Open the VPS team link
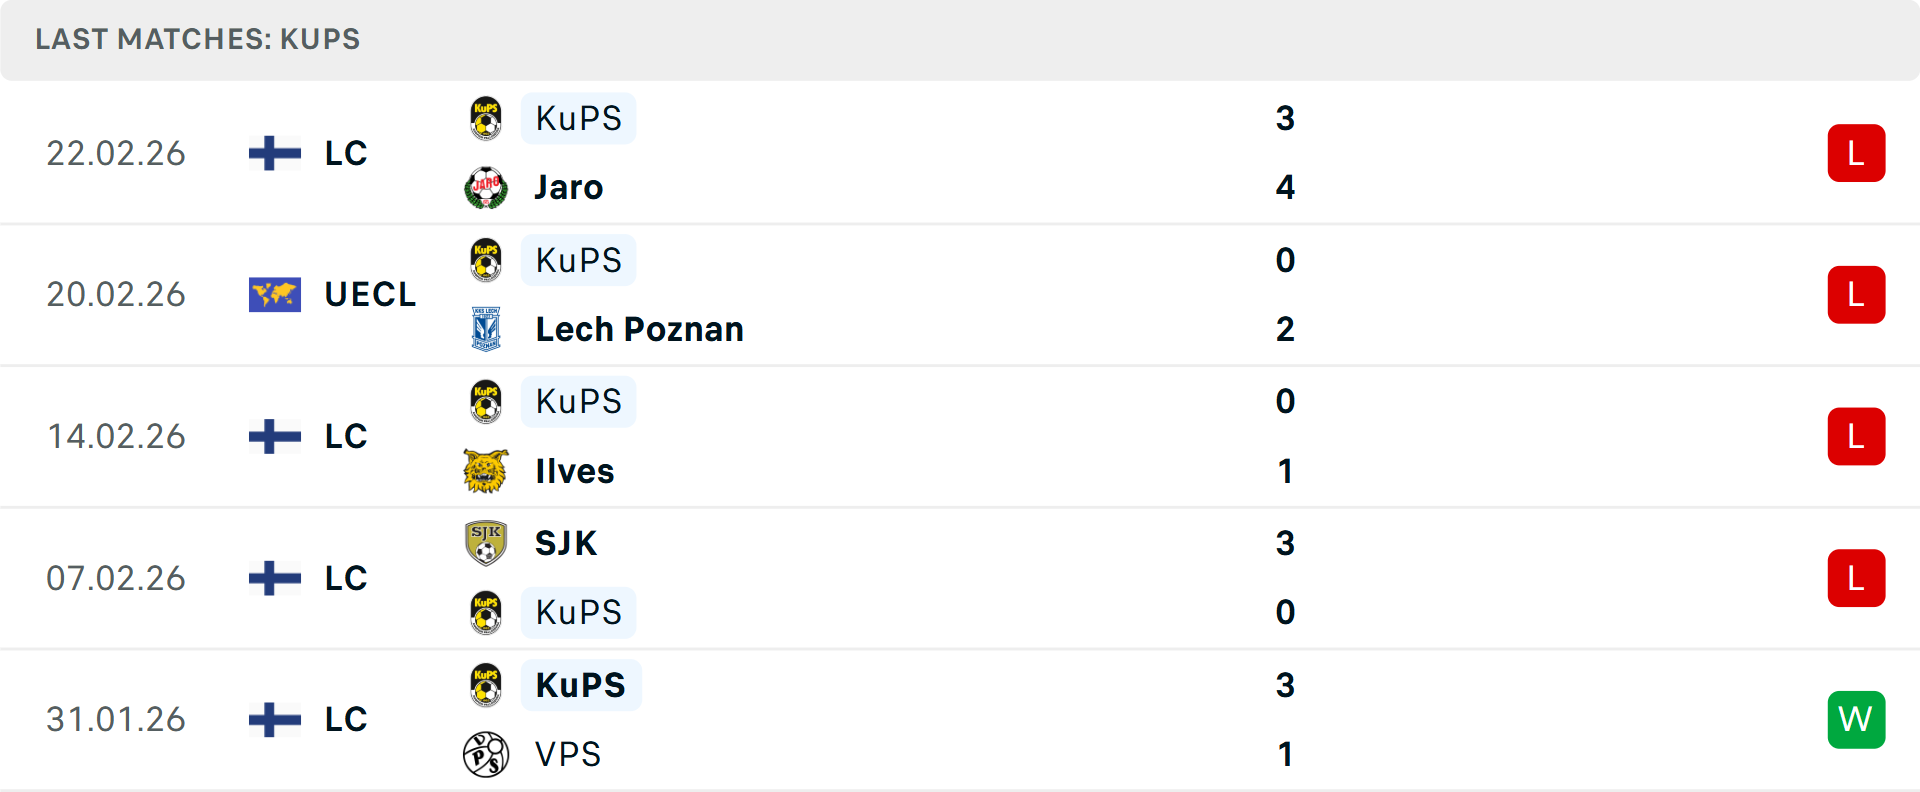The height and width of the screenshot is (792, 1920). [x=568, y=754]
